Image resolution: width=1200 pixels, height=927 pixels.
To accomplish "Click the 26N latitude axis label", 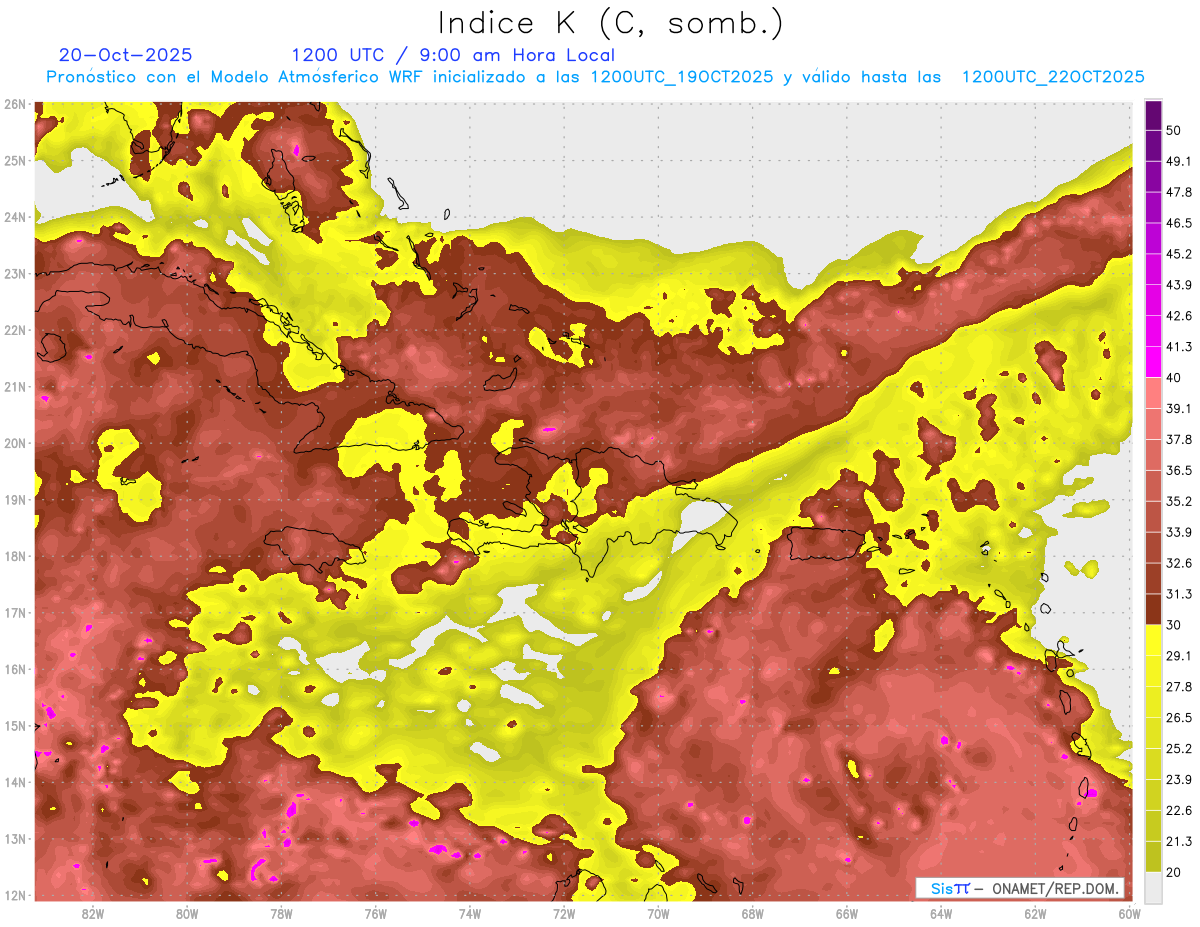I will (14, 104).
